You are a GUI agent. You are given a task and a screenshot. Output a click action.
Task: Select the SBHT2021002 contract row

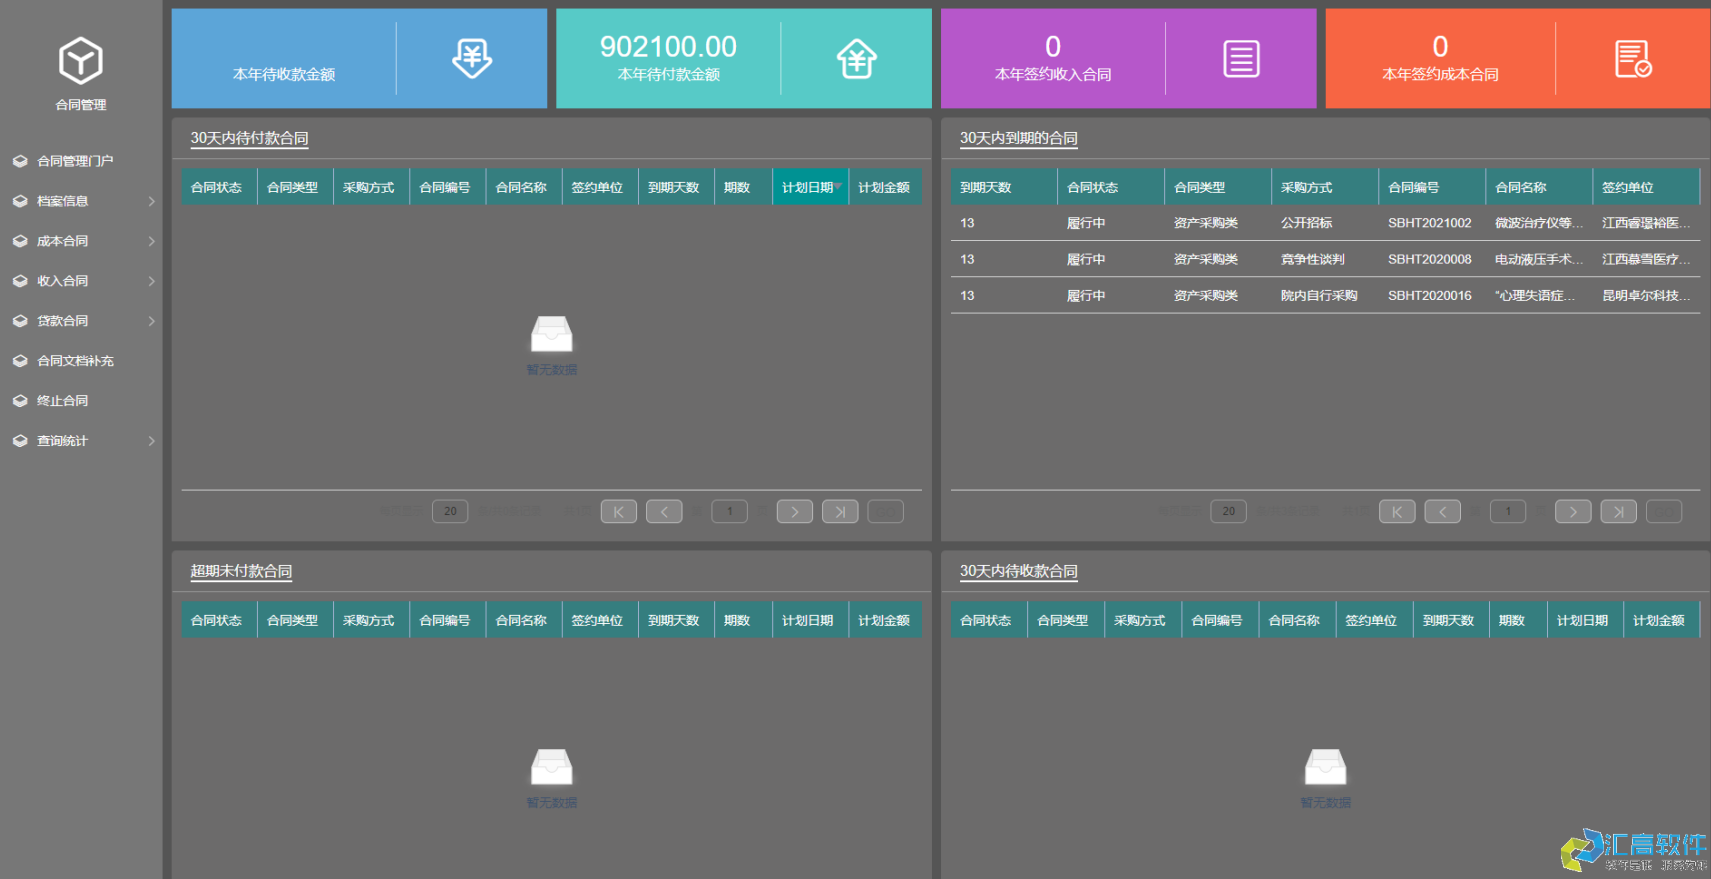(x=1429, y=223)
